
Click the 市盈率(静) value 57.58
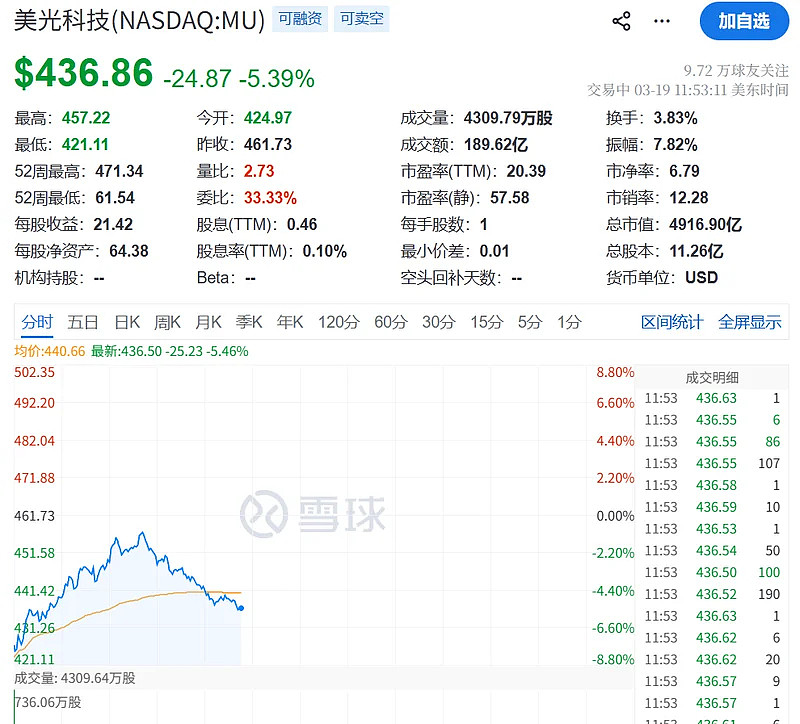510,197
